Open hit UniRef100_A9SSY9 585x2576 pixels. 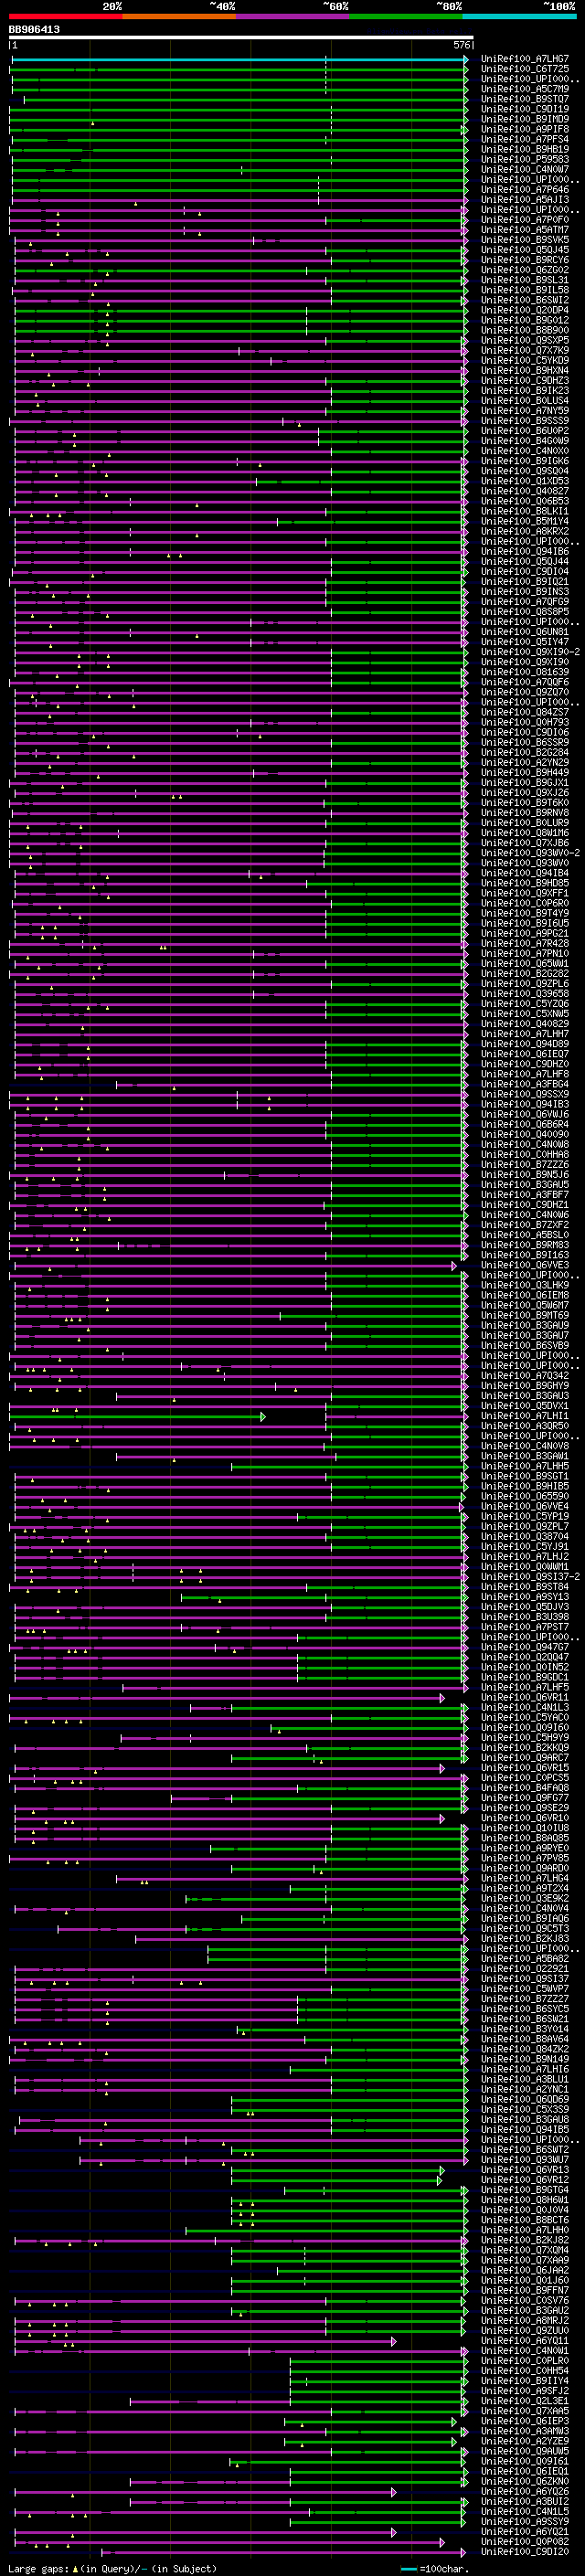tap(524, 2521)
